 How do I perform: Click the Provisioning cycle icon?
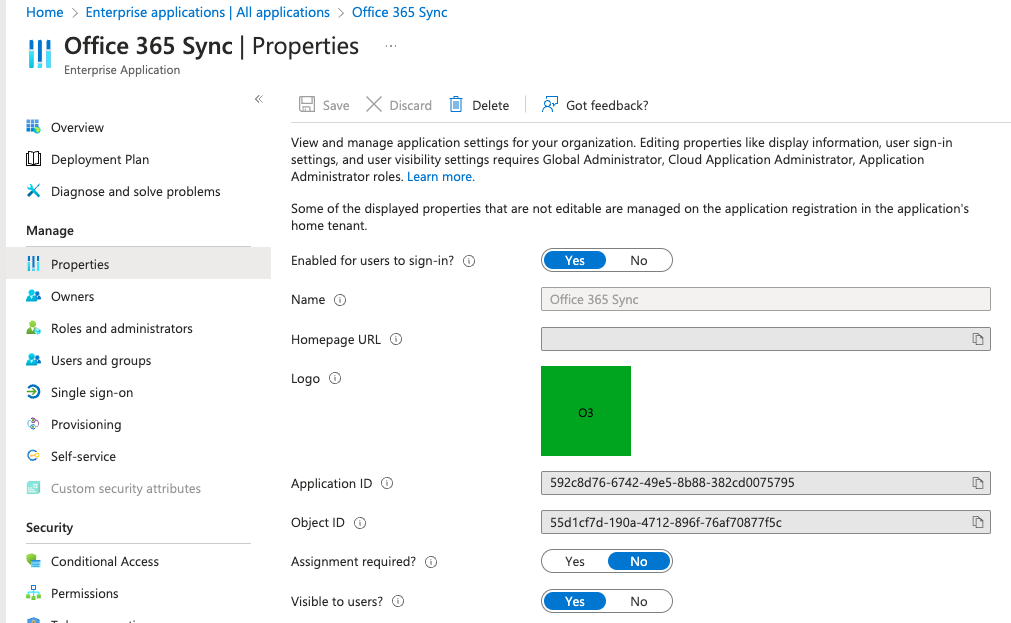[34, 424]
